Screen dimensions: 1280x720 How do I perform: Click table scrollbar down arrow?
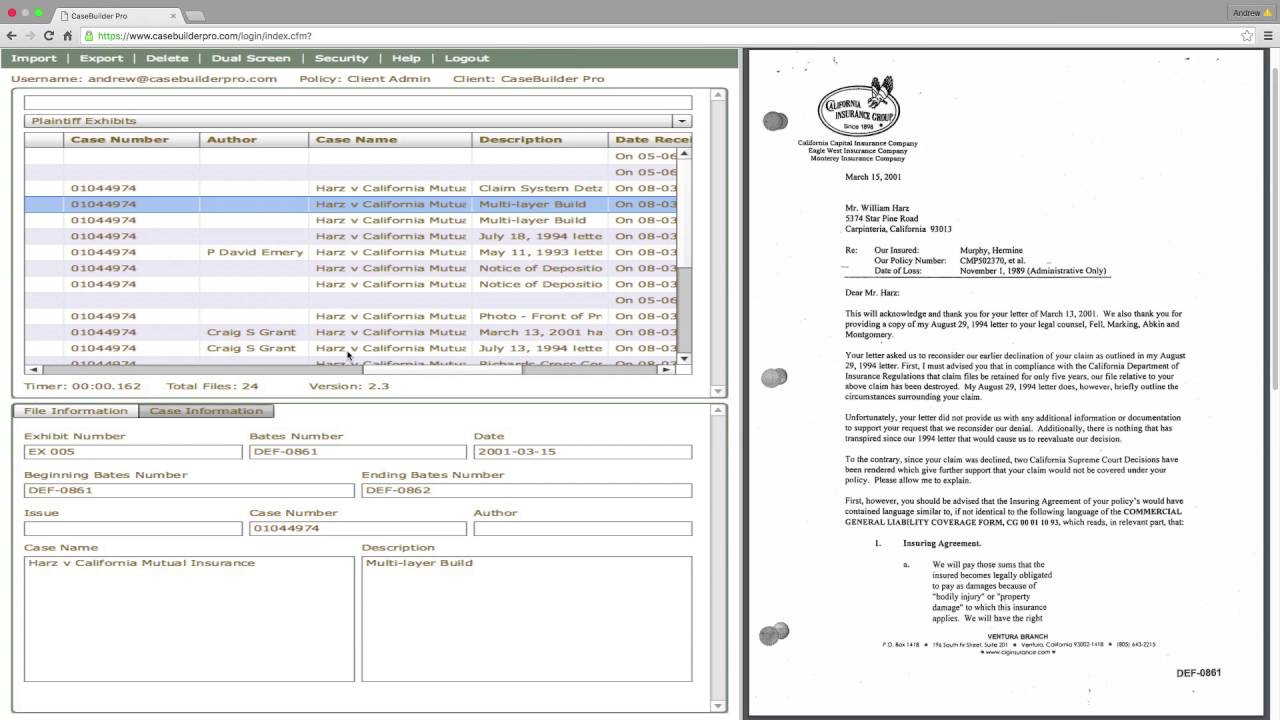pyautogui.click(x=685, y=358)
